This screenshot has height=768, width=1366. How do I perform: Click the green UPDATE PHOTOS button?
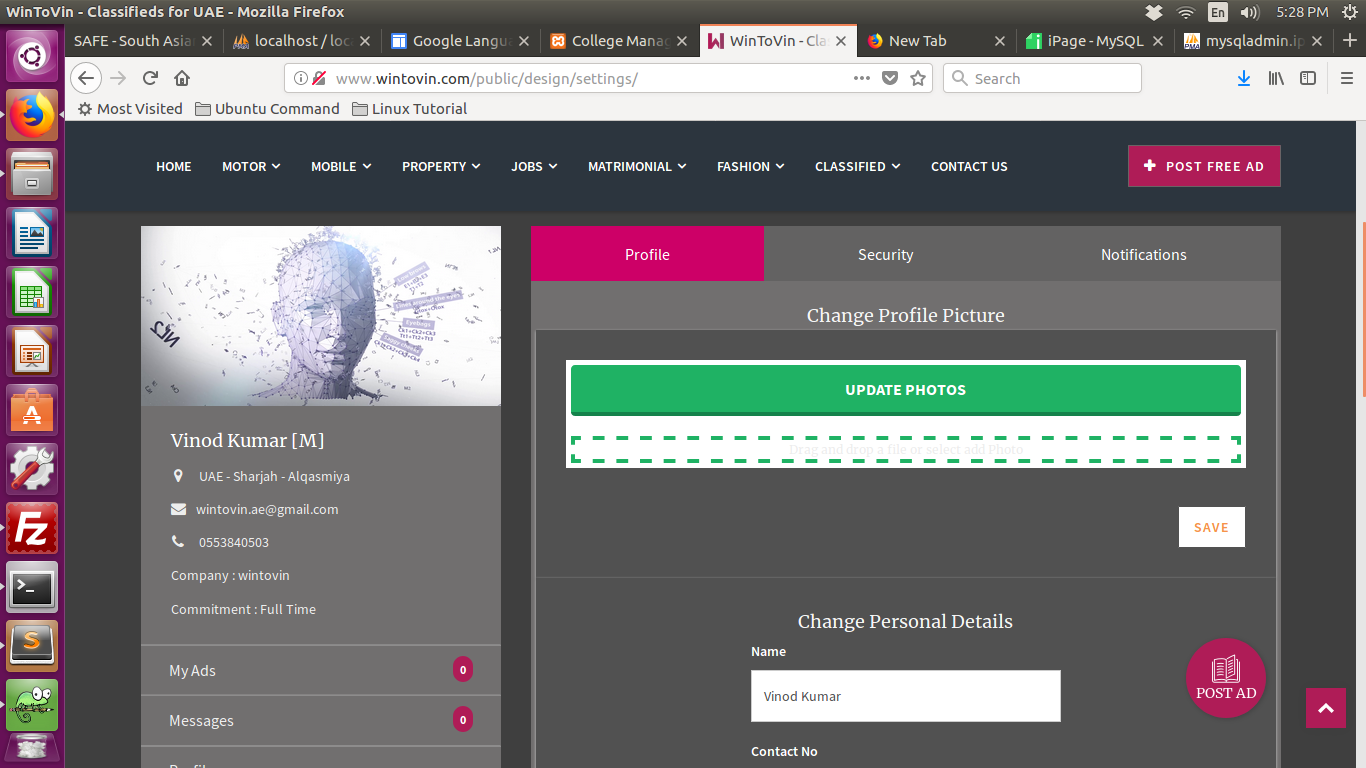click(906, 390)
